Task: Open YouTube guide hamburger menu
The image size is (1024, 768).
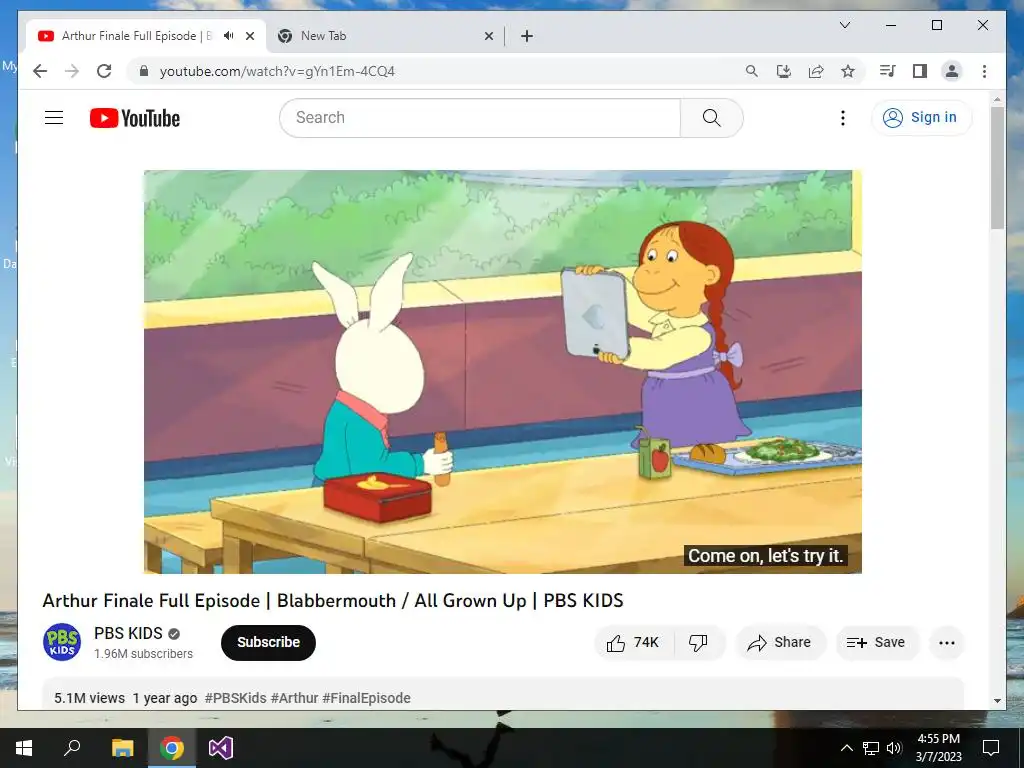Action: coord(54,118)
